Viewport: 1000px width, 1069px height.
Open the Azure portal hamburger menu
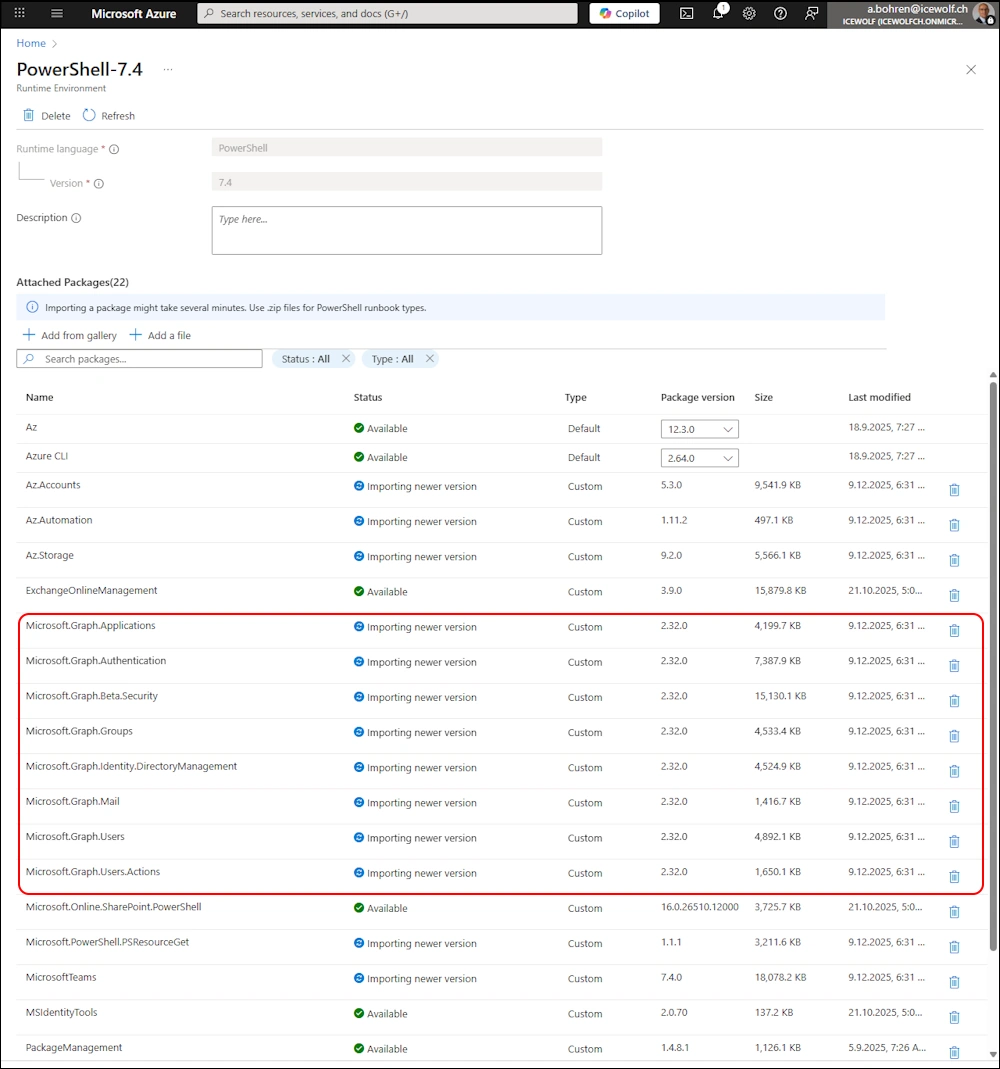pyautogui.click(x=57, y=14)
